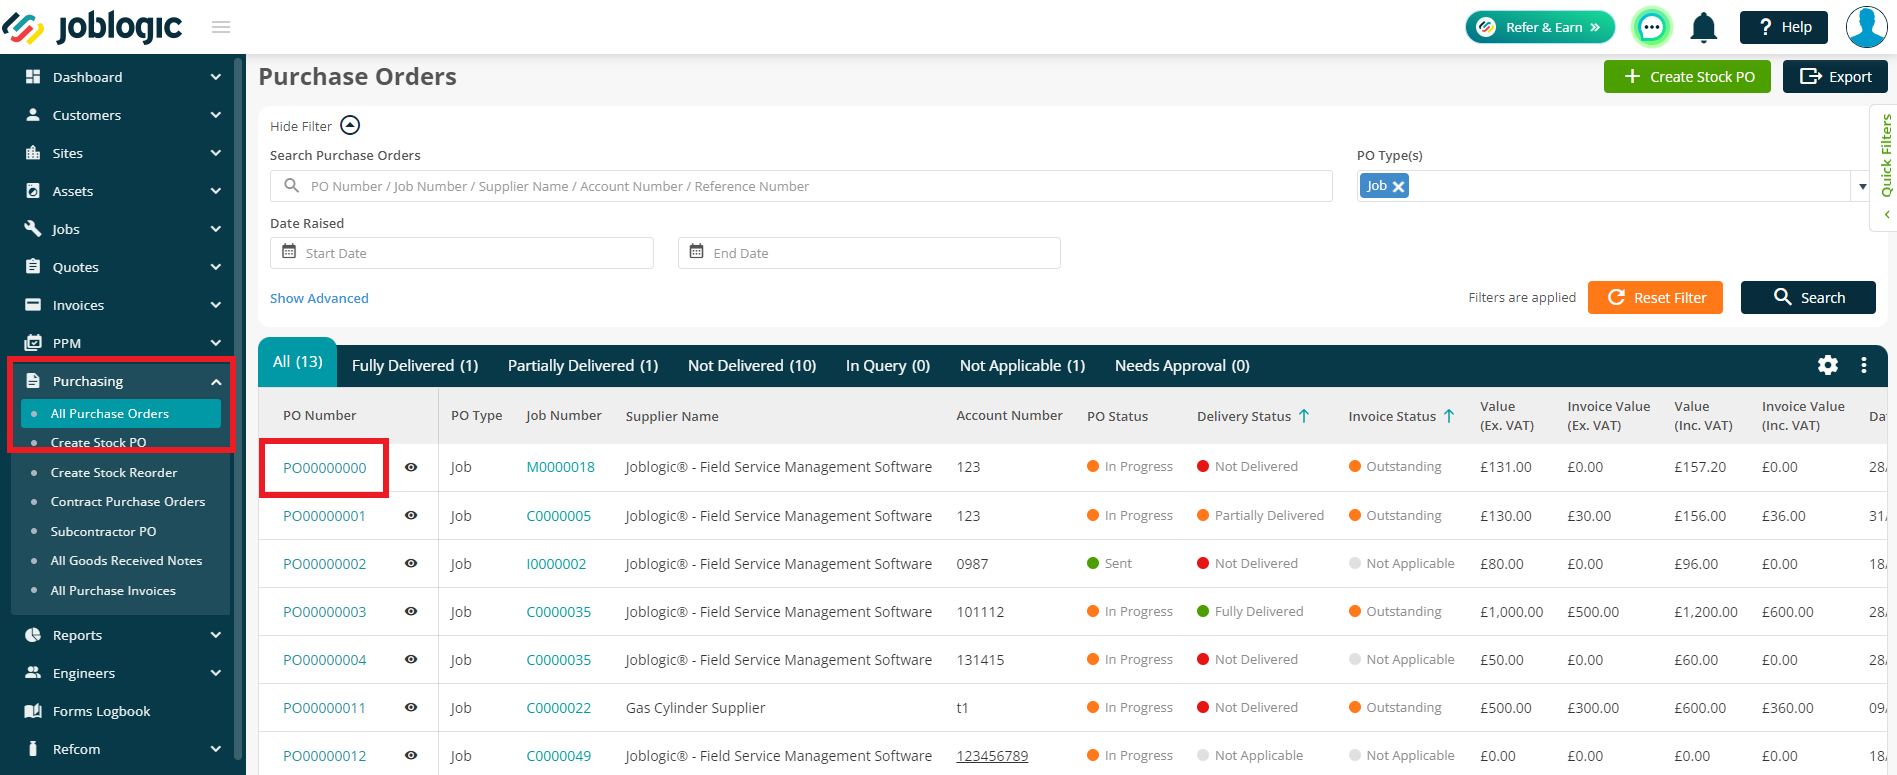Click the Show Advanced link

click(x=319, y=298)
